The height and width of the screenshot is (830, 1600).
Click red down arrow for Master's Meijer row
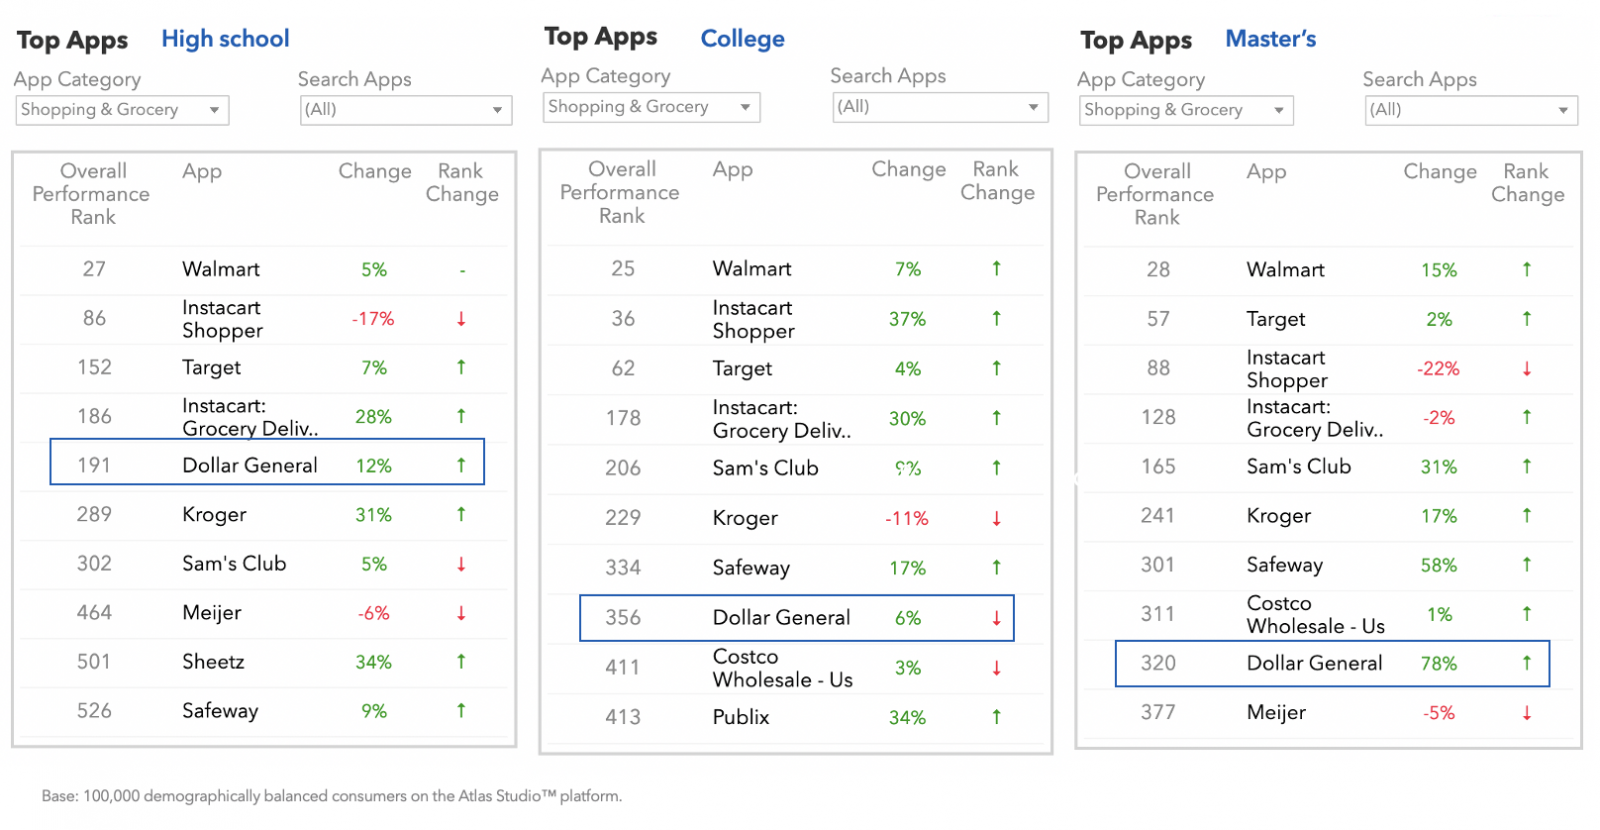pos(1527,713)
